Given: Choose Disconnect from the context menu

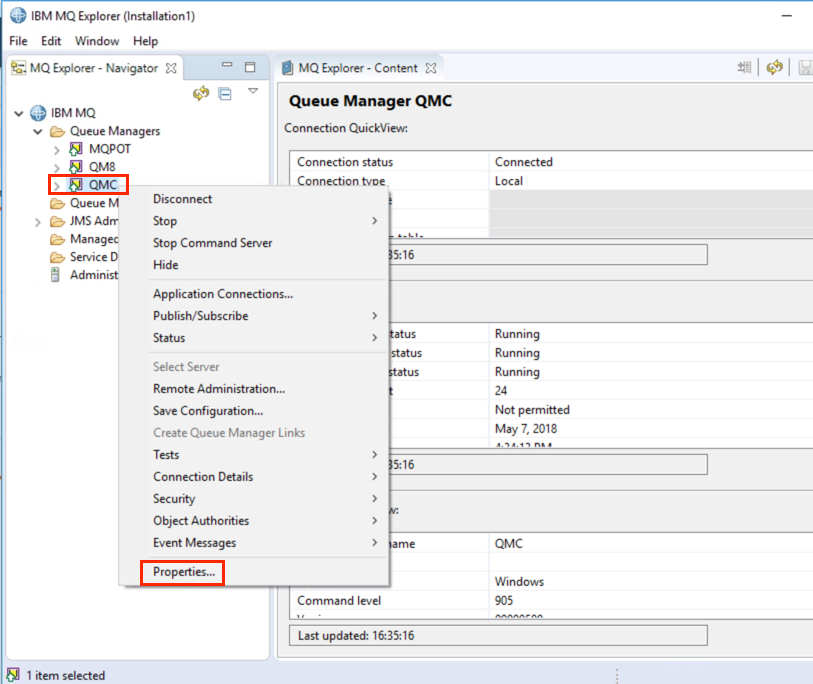Looking at the screenshot, I should pyautogui.click(x=254, y=199).
